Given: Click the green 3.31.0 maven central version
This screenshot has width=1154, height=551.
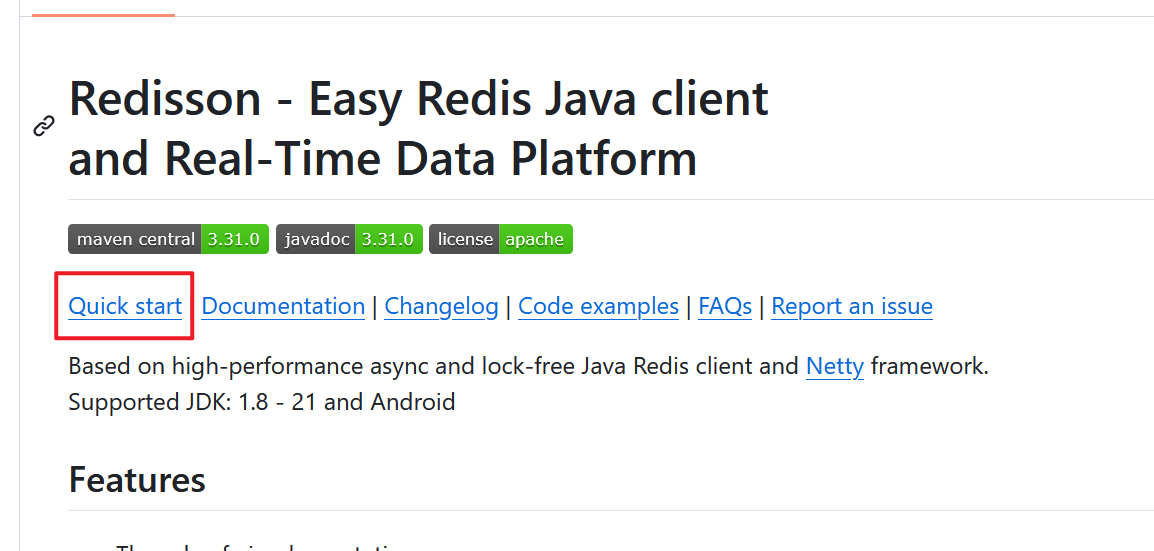Looking at the screenshot, I should click(234, 239).
